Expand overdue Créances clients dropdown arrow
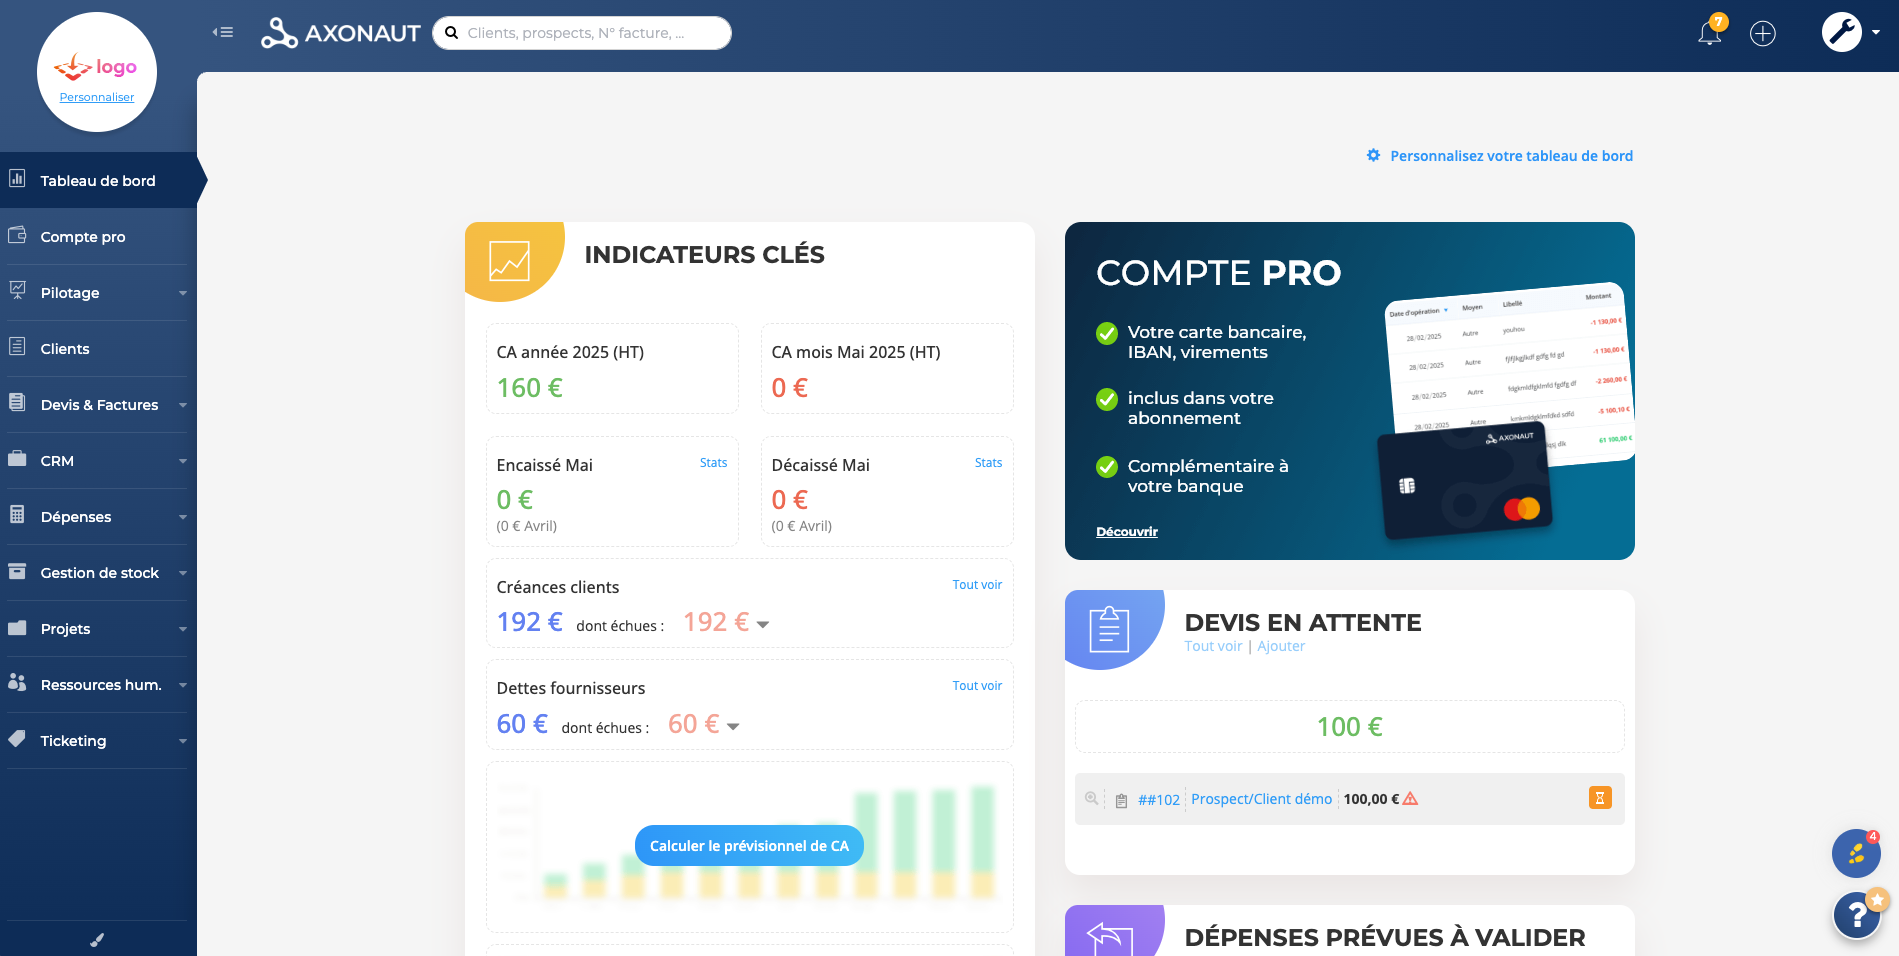Image resolution: width=1899 pixels, height=956 pixels. click(x=763, y=625)
